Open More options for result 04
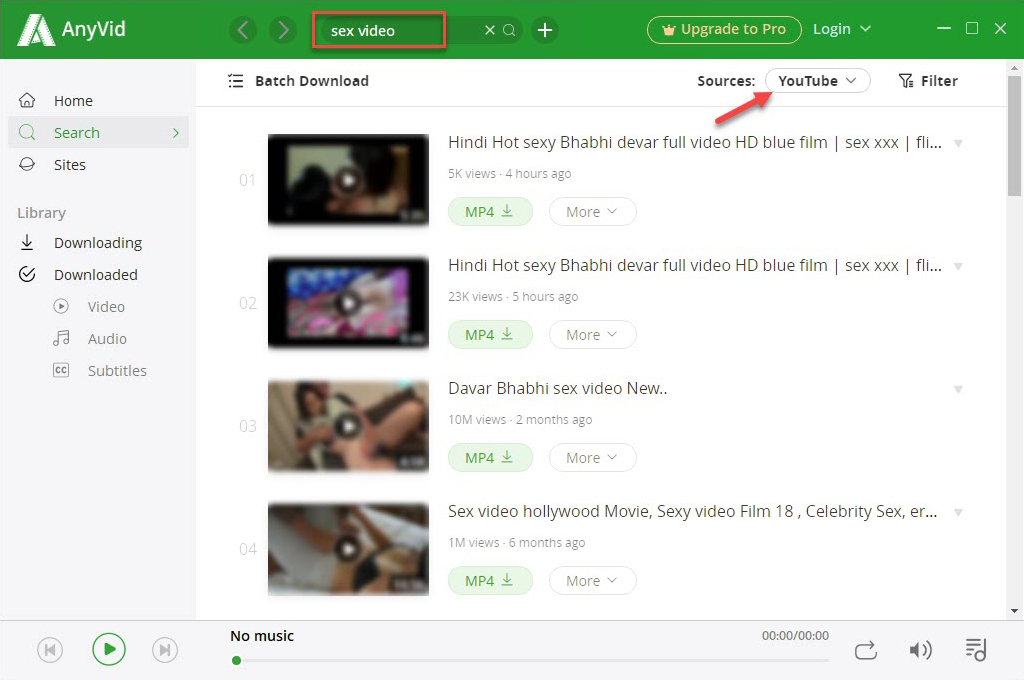This screenshot has width=1024, height=680. (592, 581)
